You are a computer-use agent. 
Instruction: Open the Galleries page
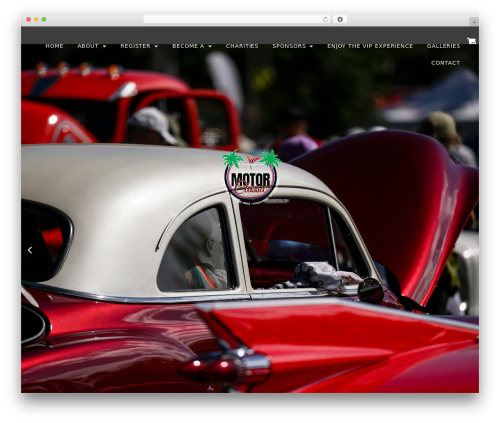[443, 46]
